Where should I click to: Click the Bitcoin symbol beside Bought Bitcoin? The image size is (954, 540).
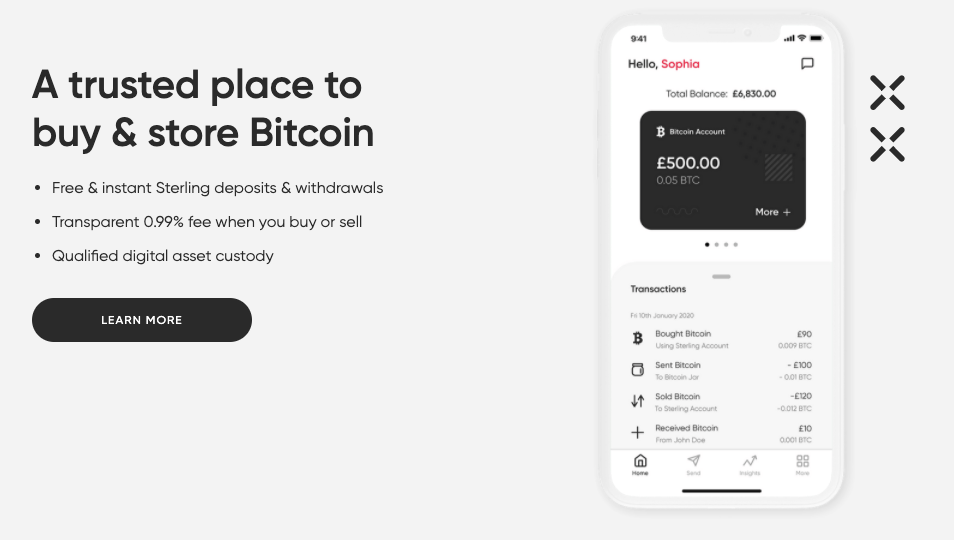click(638, 338)
